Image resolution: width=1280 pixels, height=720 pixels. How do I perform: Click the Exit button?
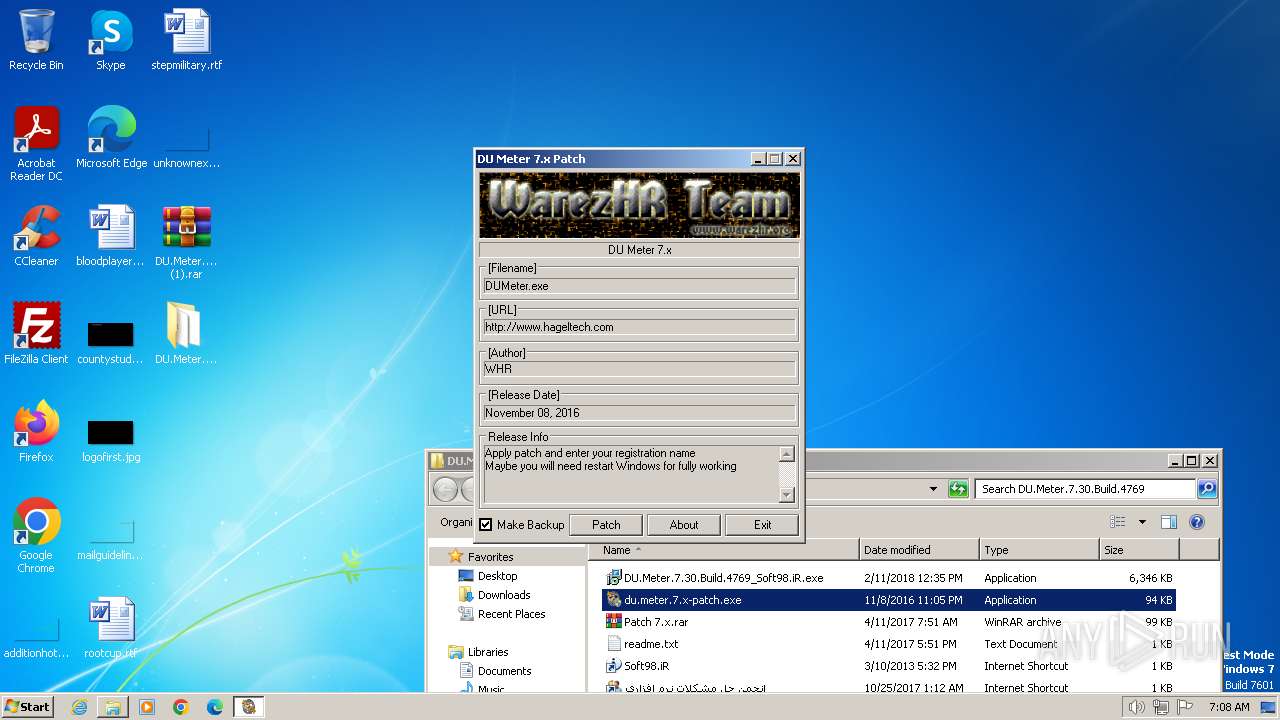coord(762,525)
